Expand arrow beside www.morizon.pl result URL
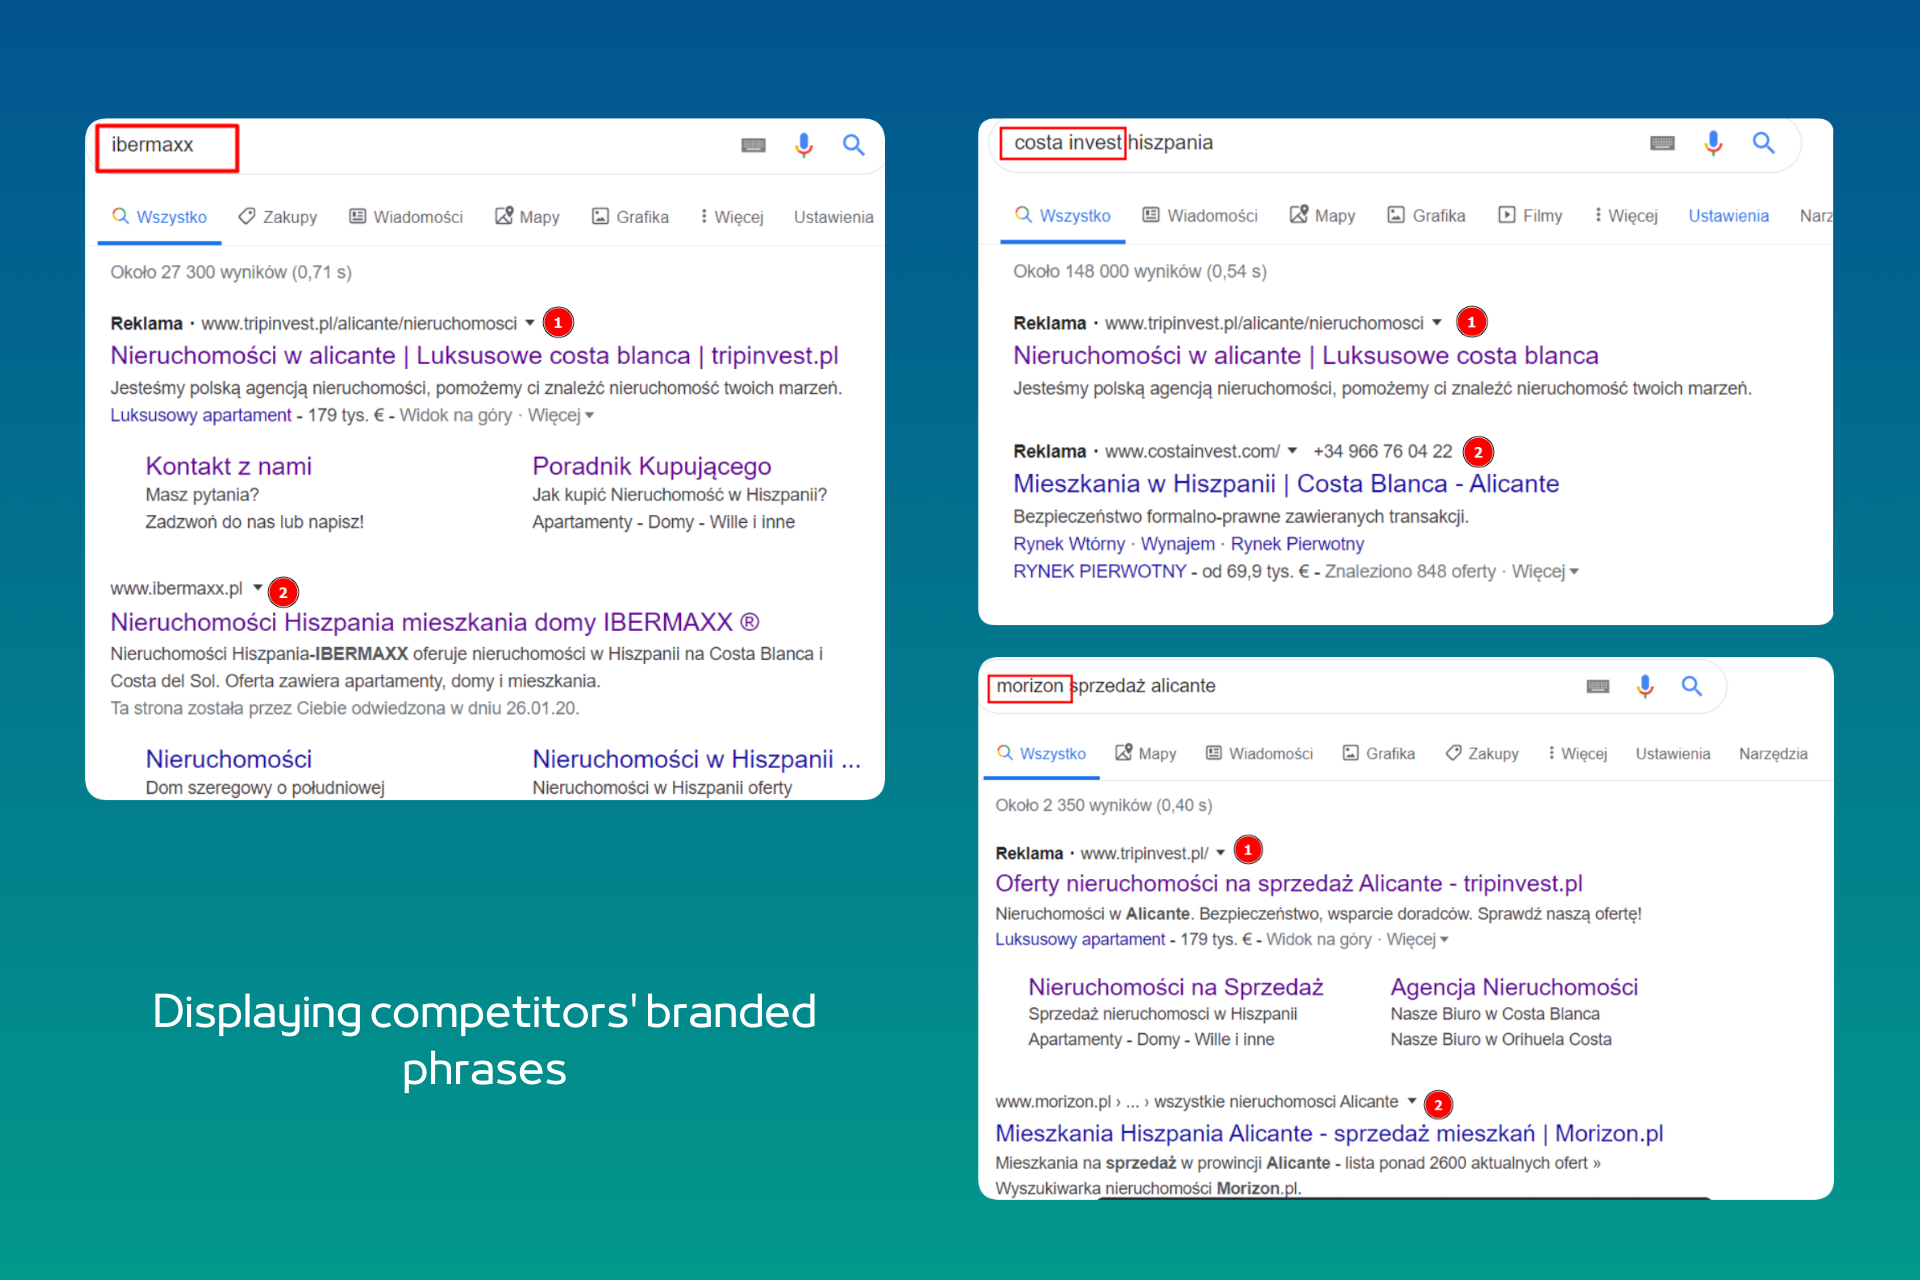 point(1411,1101)
